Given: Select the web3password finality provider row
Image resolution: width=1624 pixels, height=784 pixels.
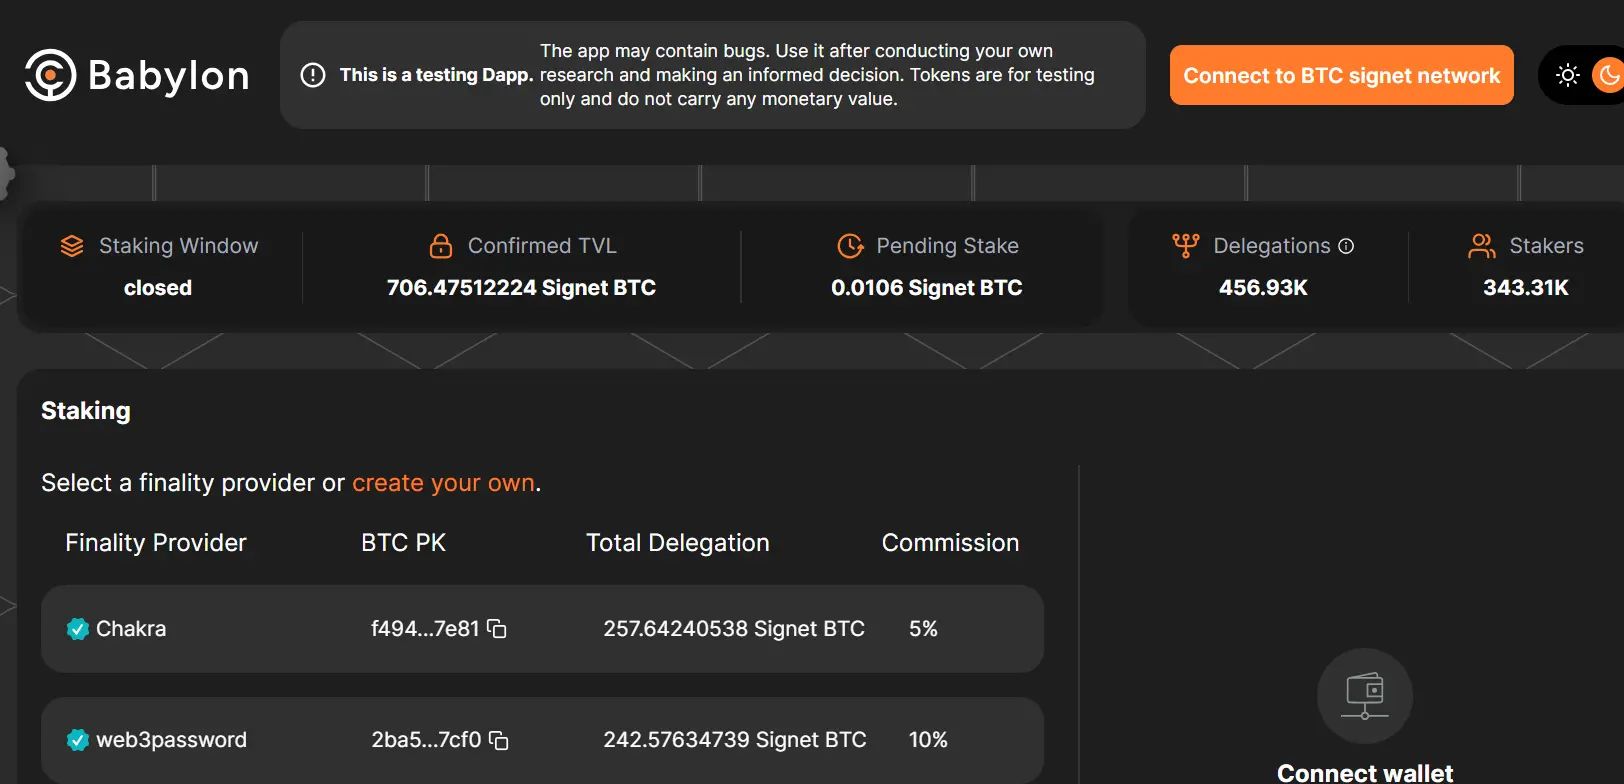Looking at the screenshot, I should [542, 740].
